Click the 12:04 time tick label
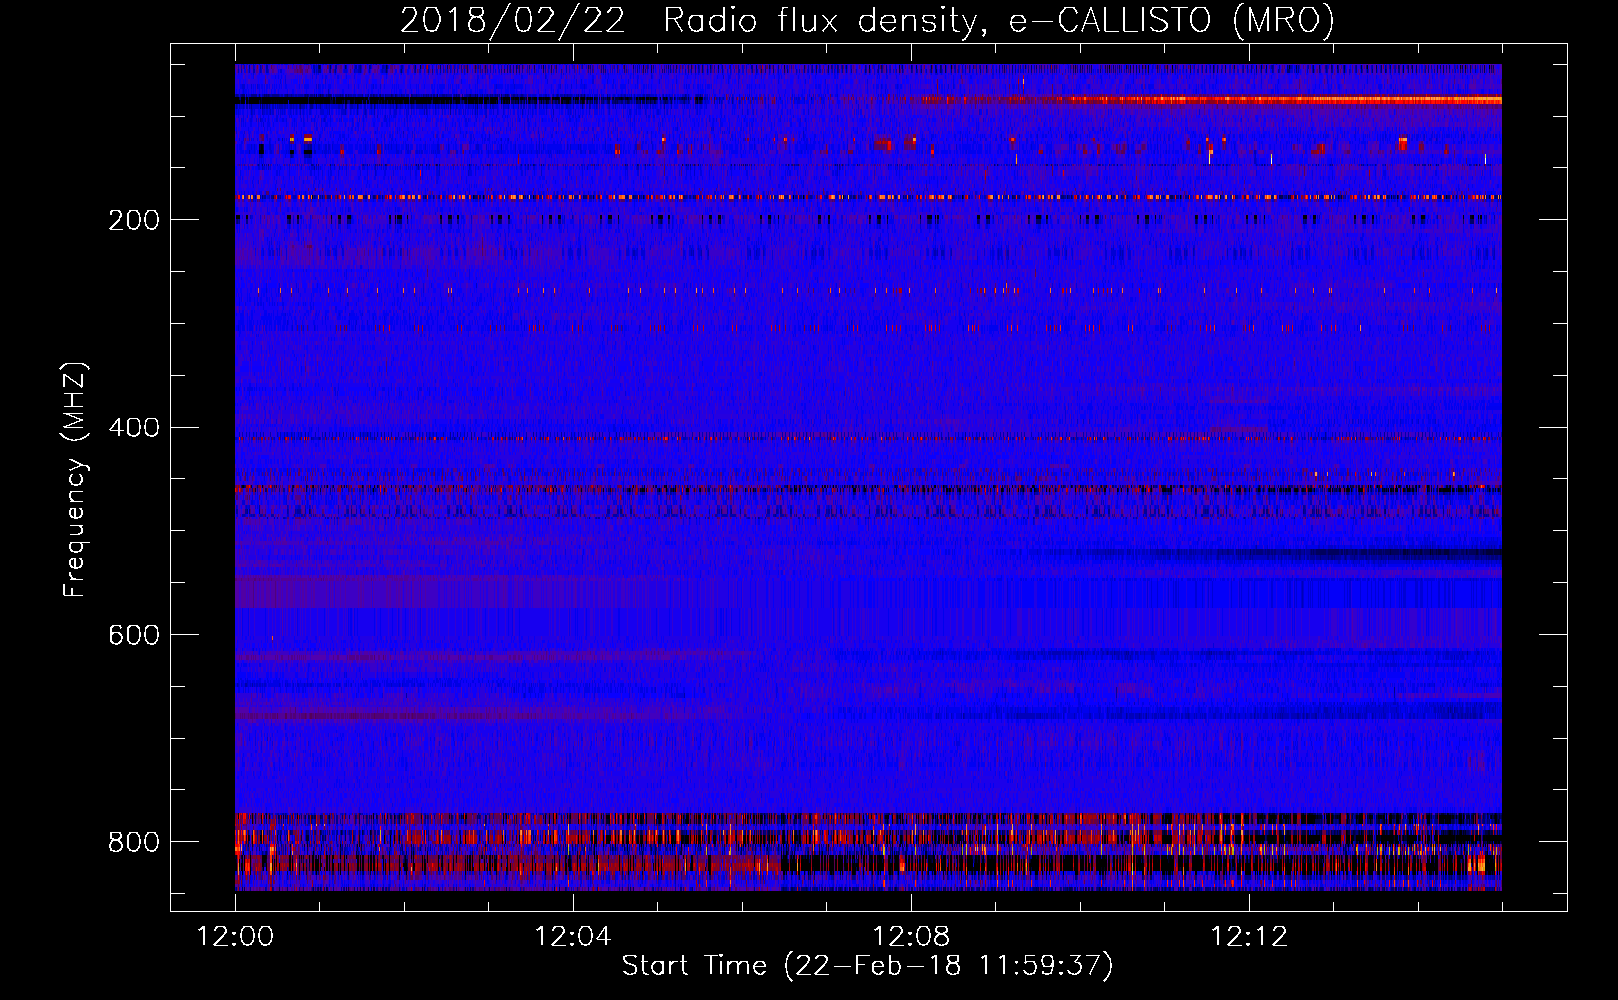Viewport: 1618px width, 1000px height. [573, 937]
